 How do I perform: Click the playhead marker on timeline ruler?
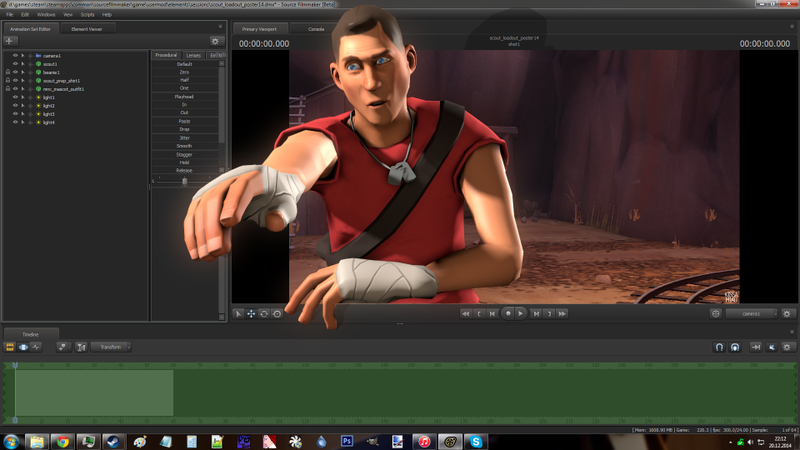(x=15, y=365)
